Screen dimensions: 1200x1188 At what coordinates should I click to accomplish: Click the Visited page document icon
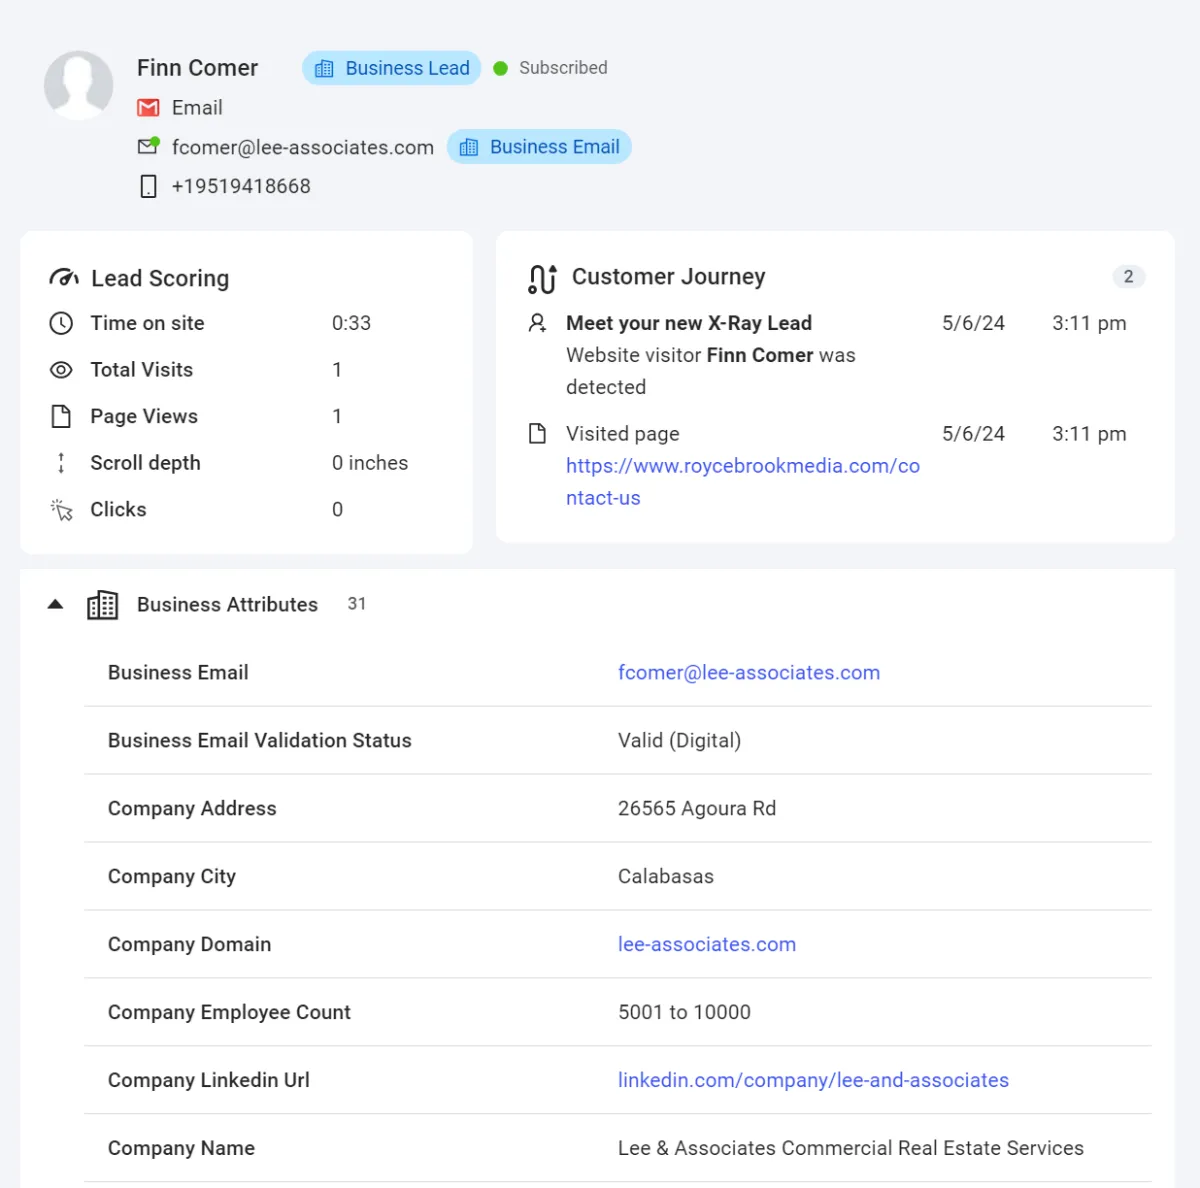pos(537,433)
